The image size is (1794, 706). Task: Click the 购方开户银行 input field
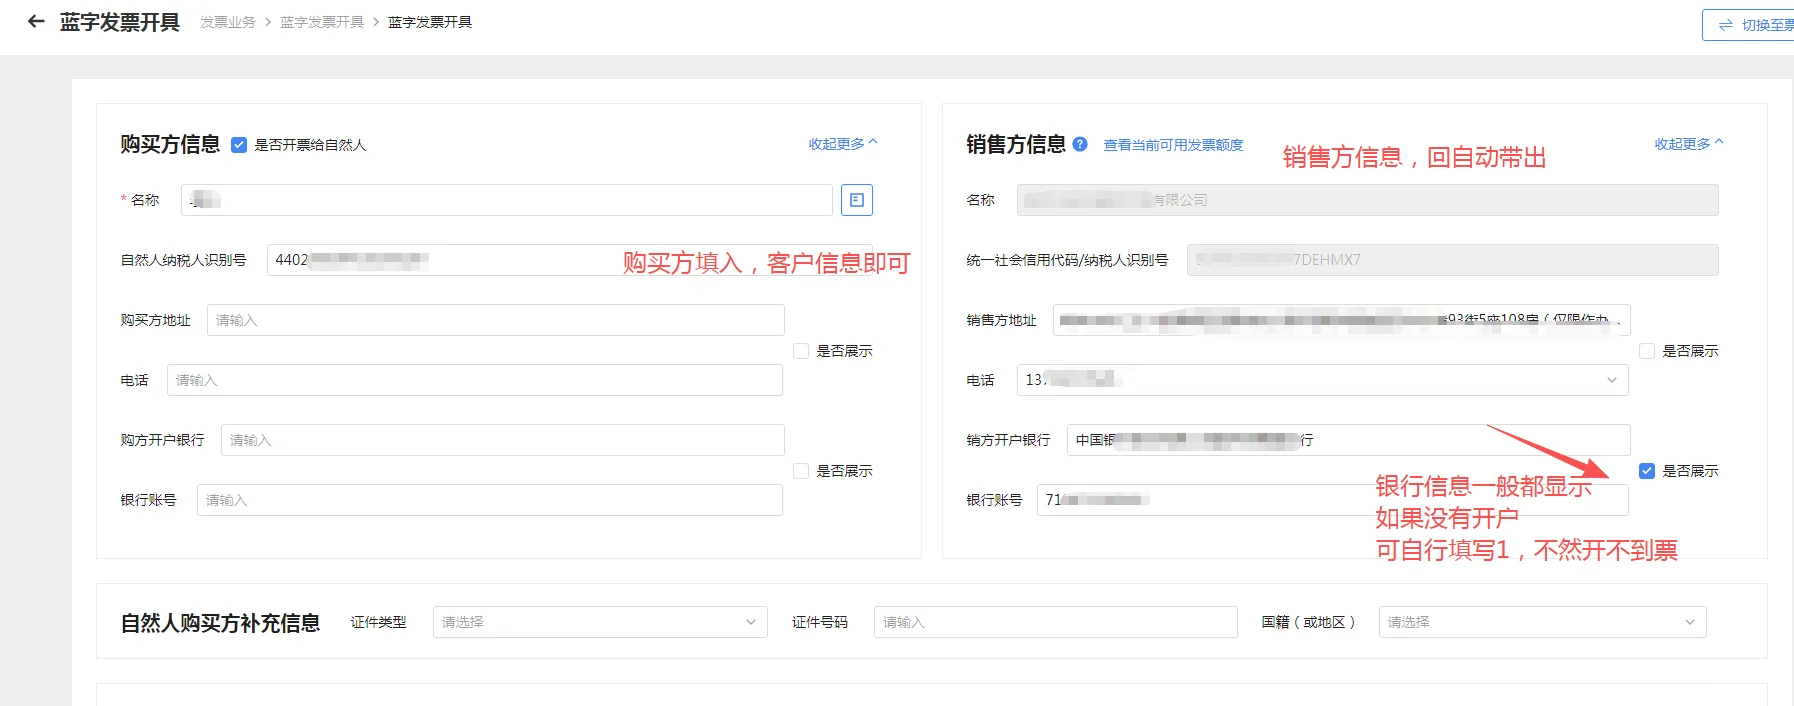coord(503,440)
